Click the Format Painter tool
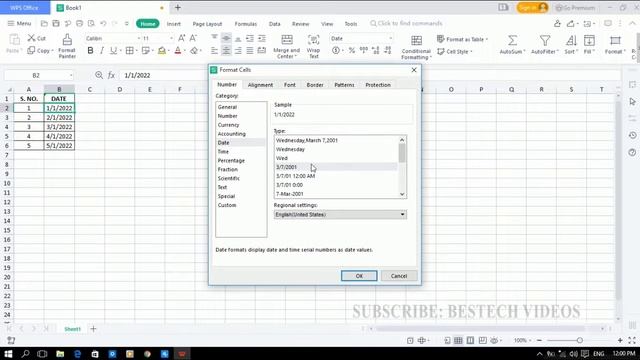Screen dimensions: 640x360 click(x=67, y=46)
